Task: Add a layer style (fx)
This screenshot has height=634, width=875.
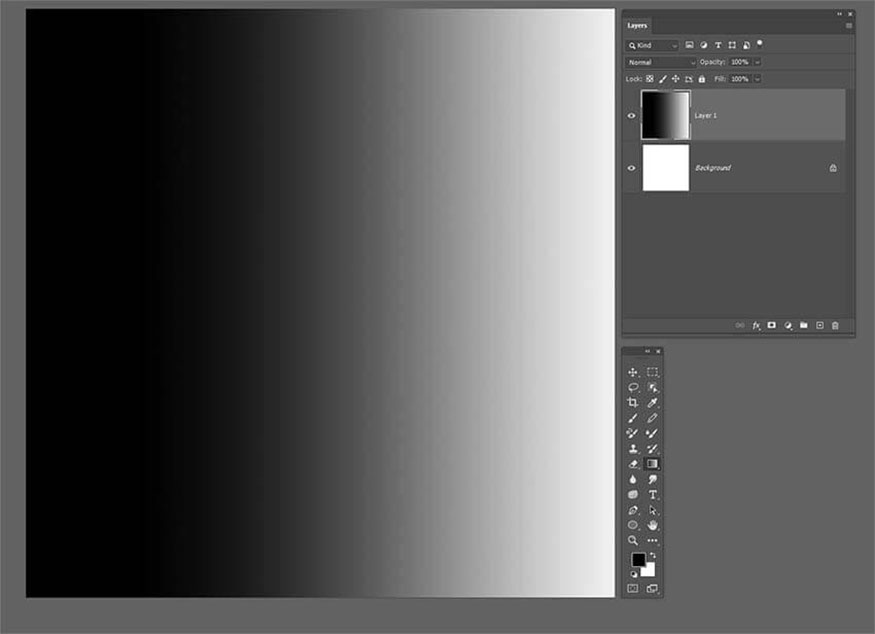Action: (756, 325)
